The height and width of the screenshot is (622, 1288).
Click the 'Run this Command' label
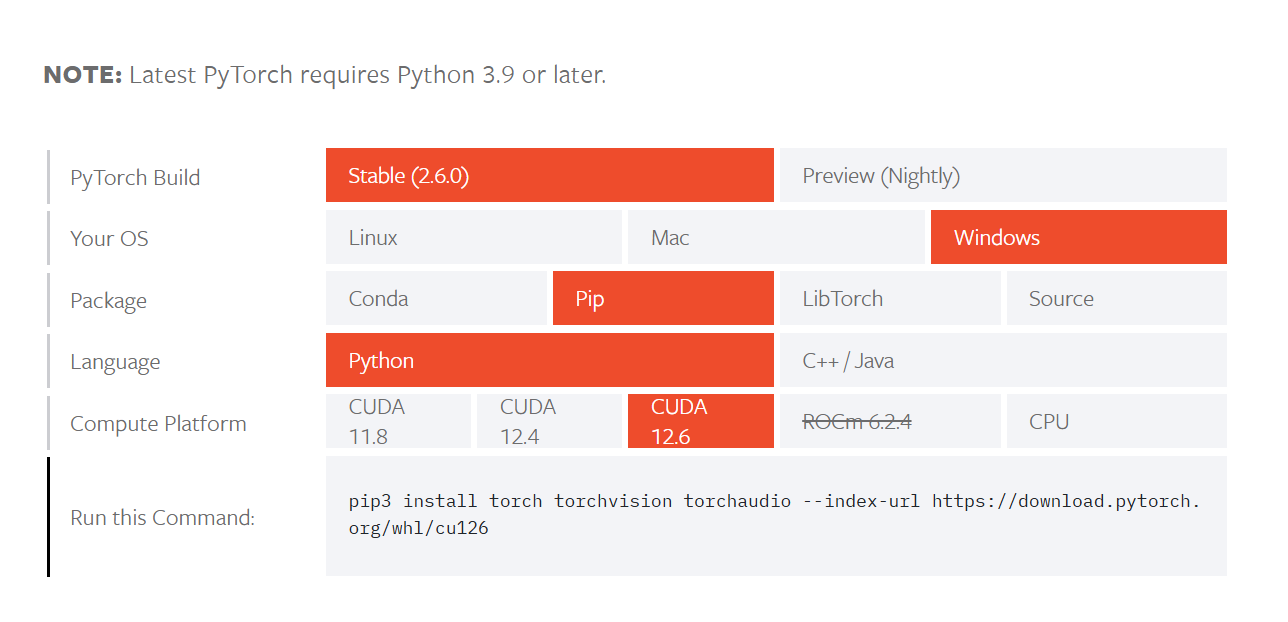[x=160, y=517]
